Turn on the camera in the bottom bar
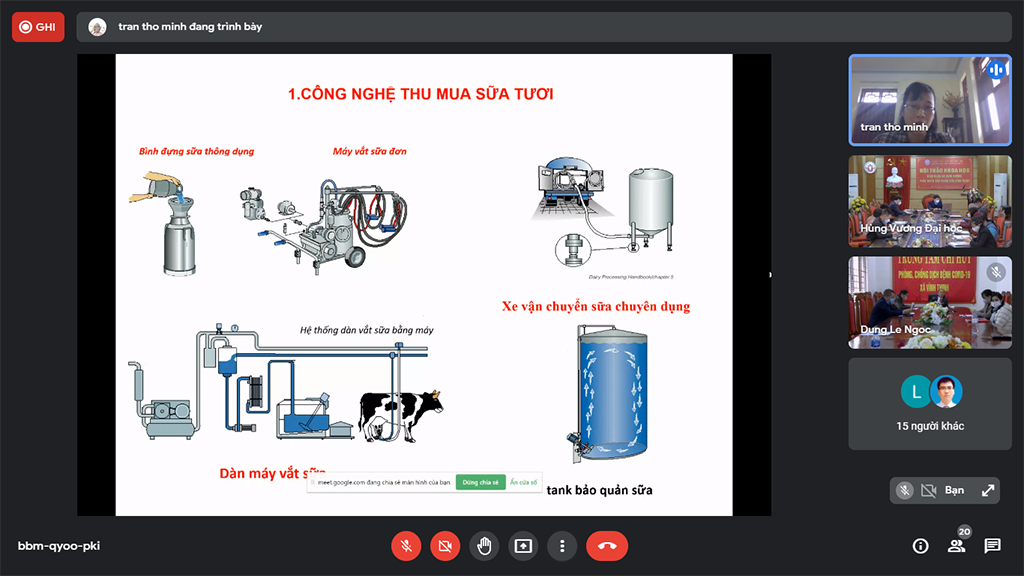The width and height of the screenshot is (1024, 576). point(445,546)
